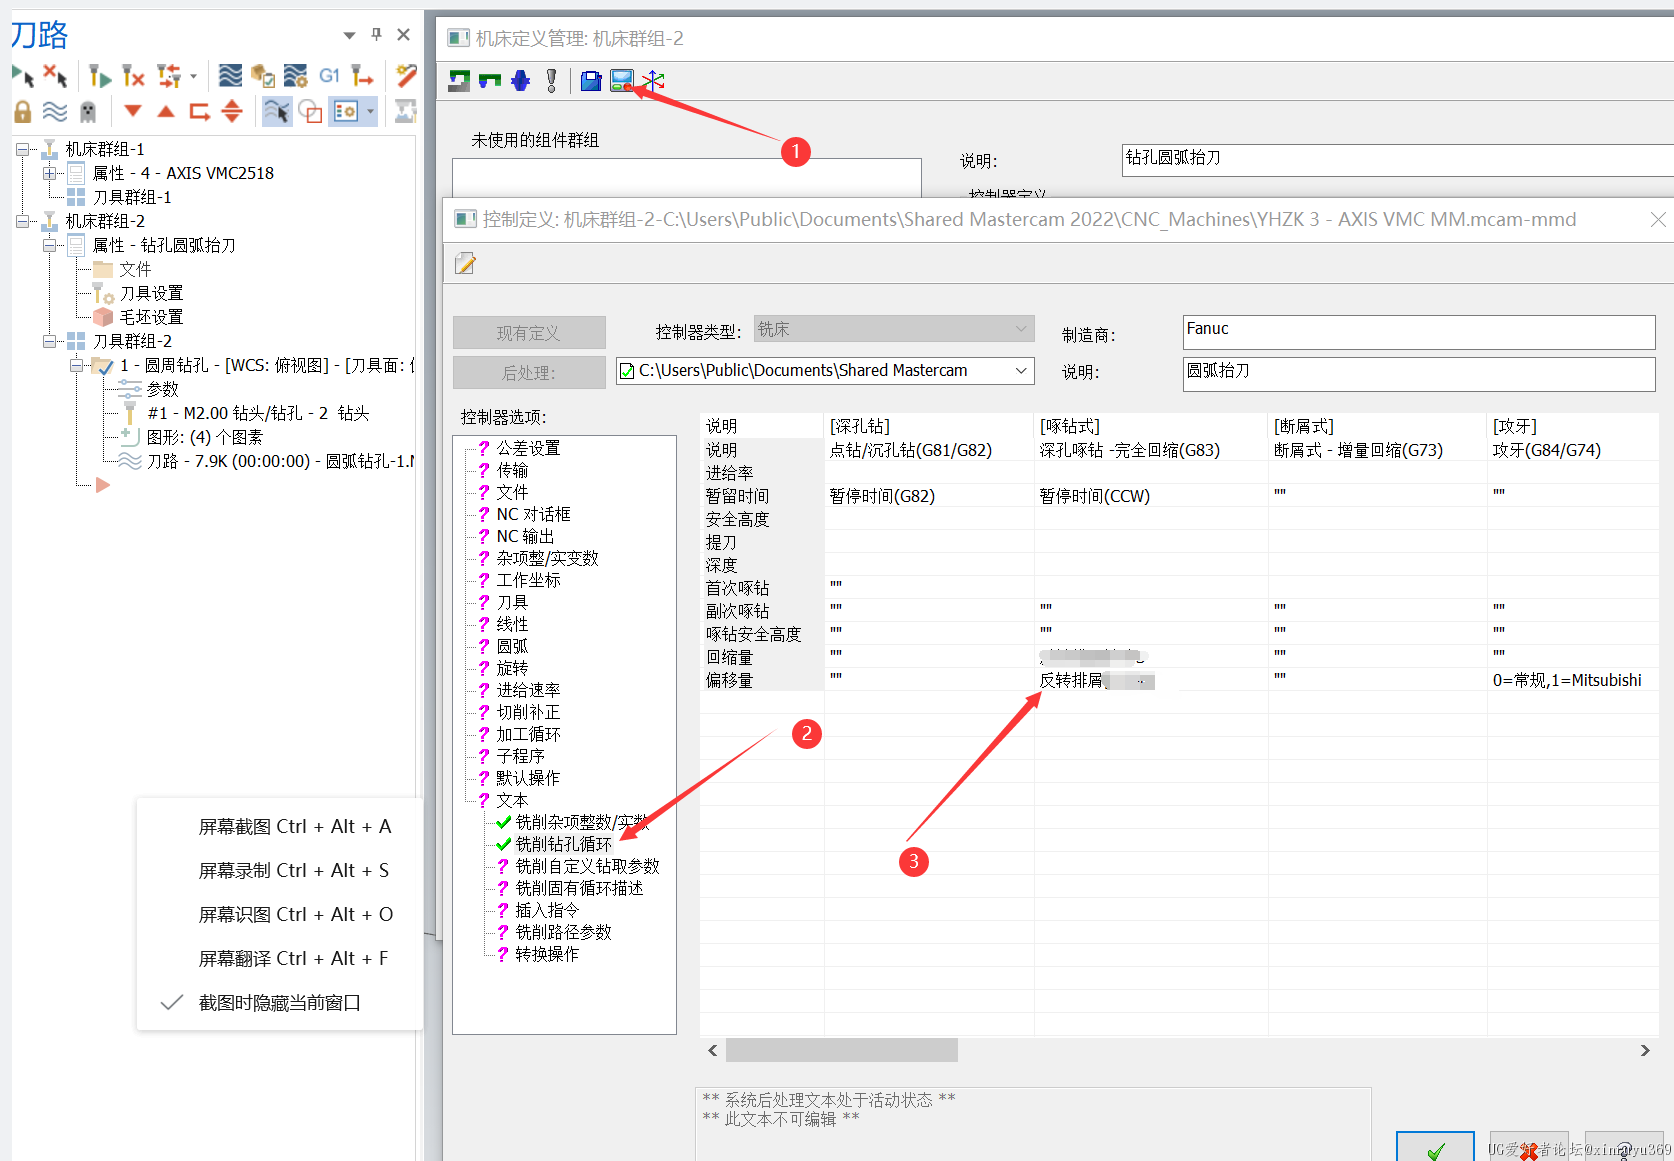The width and height of the screenshot is (1674, 1161).
Task: Click the circle and square overlap icon
Action: pyautogui.click(x=311, y=111)
